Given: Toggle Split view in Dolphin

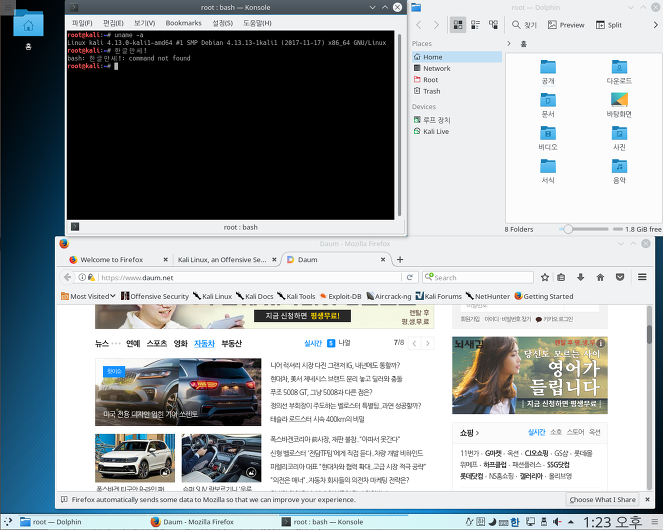Looking at the screenshot, I should tap(609, 25).
